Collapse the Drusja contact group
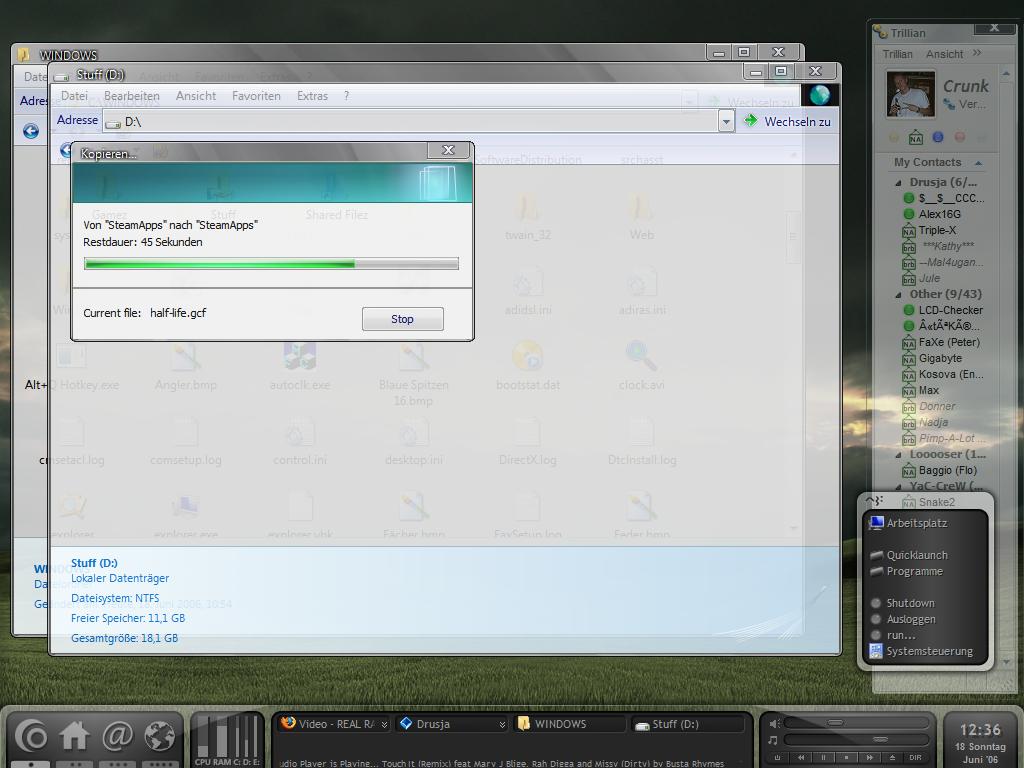Screen dimensions: 1024x768 pyautogui.click(x=899, y=183)
